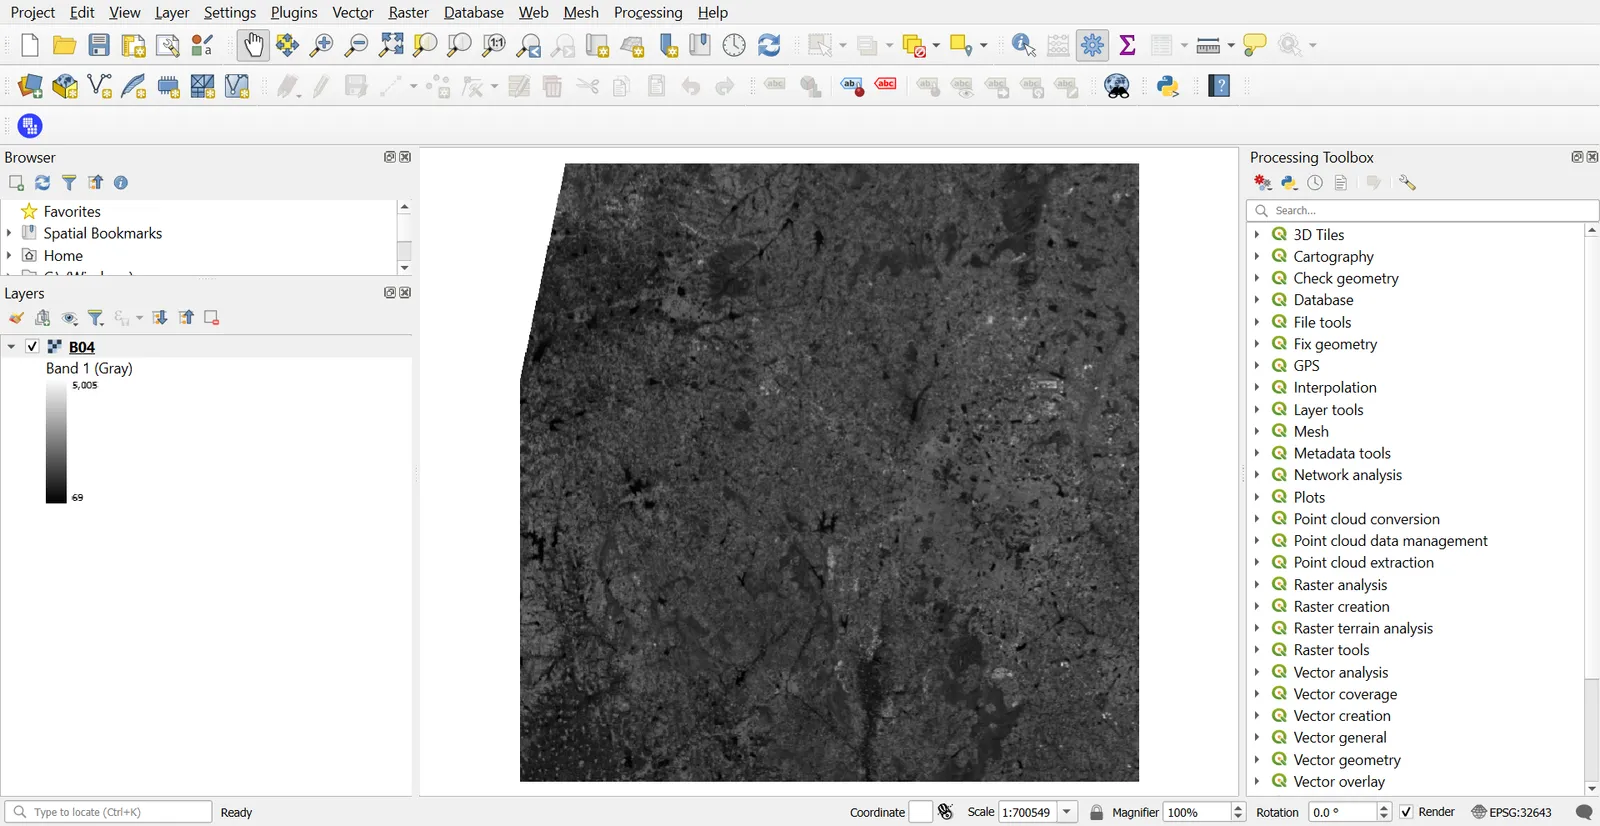Collapse the B04 layer legend
The width and height of the screenshot is (1600, 826).
coord(11,347)
